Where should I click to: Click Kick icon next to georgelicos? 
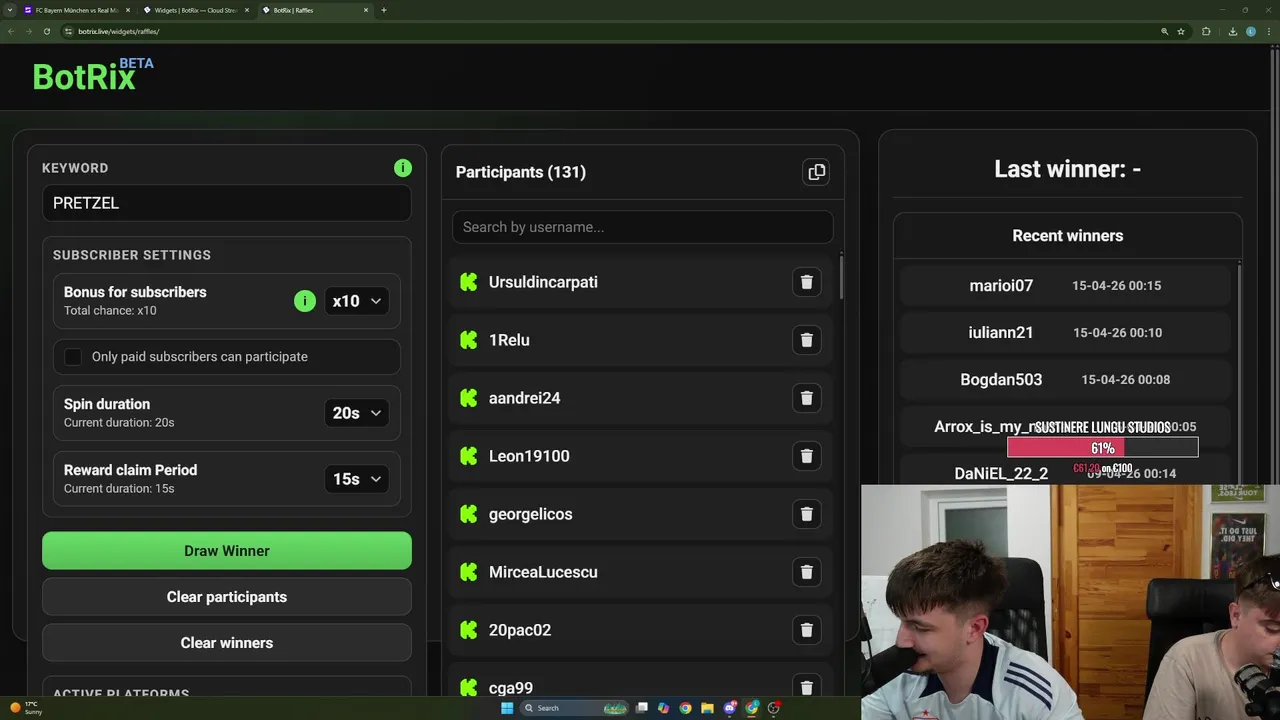click(x=469, y=514)
